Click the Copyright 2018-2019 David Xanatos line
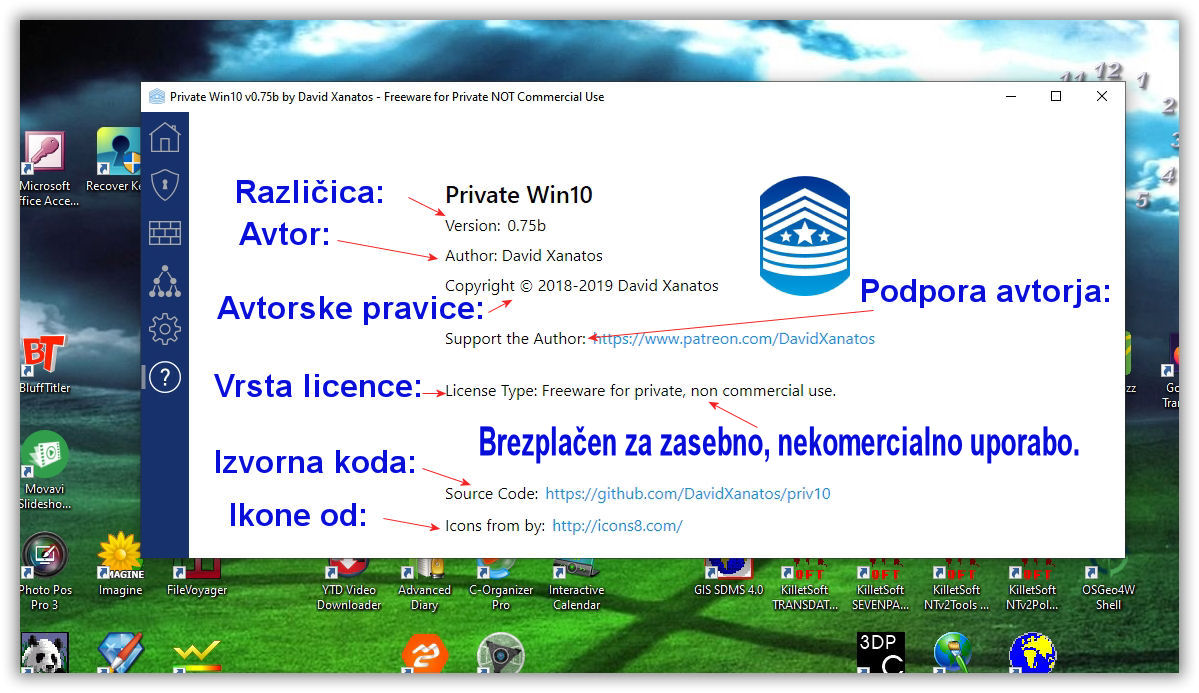 [x=582, y=286]
